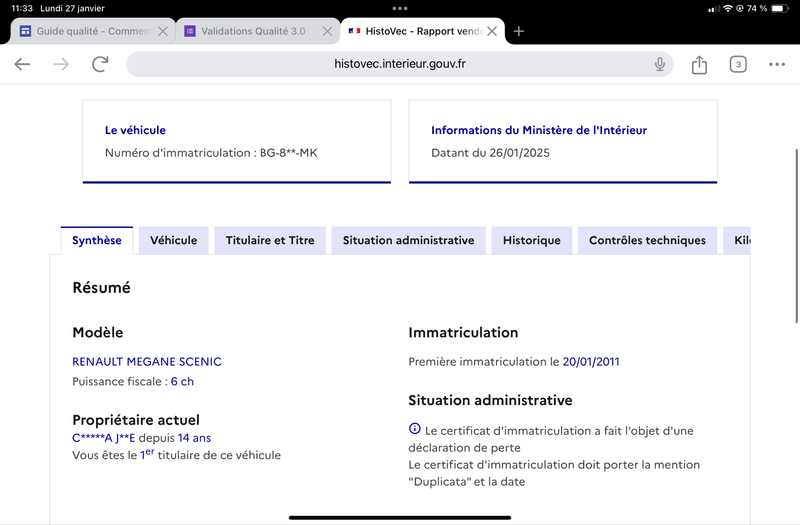
Task: Open the Véhicule tab
Action: (173, 240)
